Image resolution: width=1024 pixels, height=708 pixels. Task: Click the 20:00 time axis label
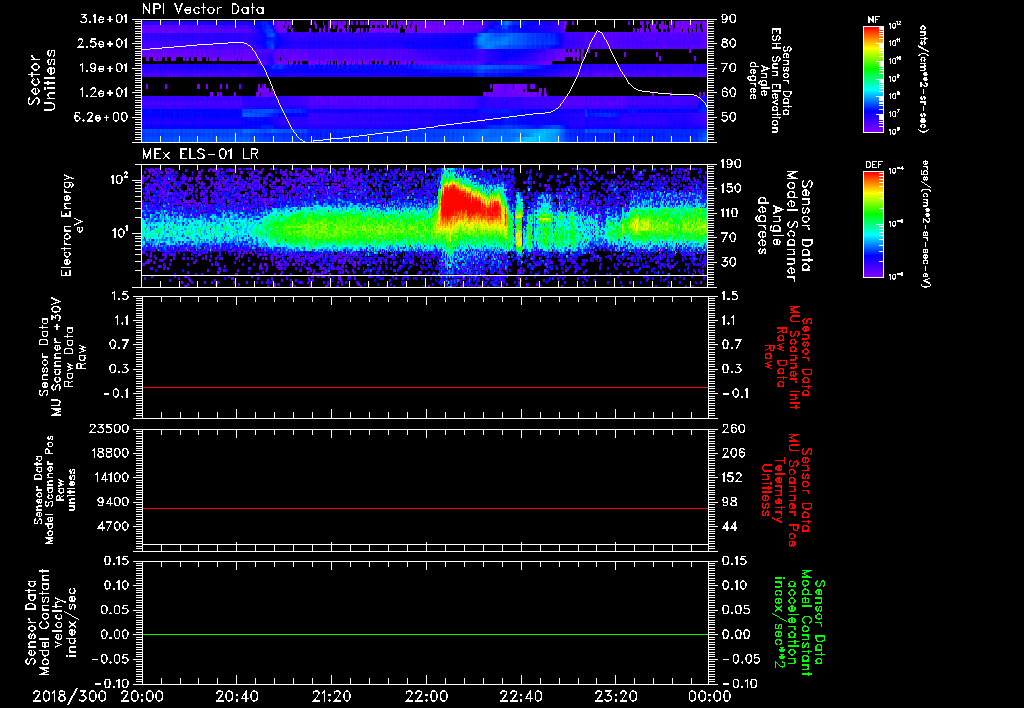coord(142,696)
